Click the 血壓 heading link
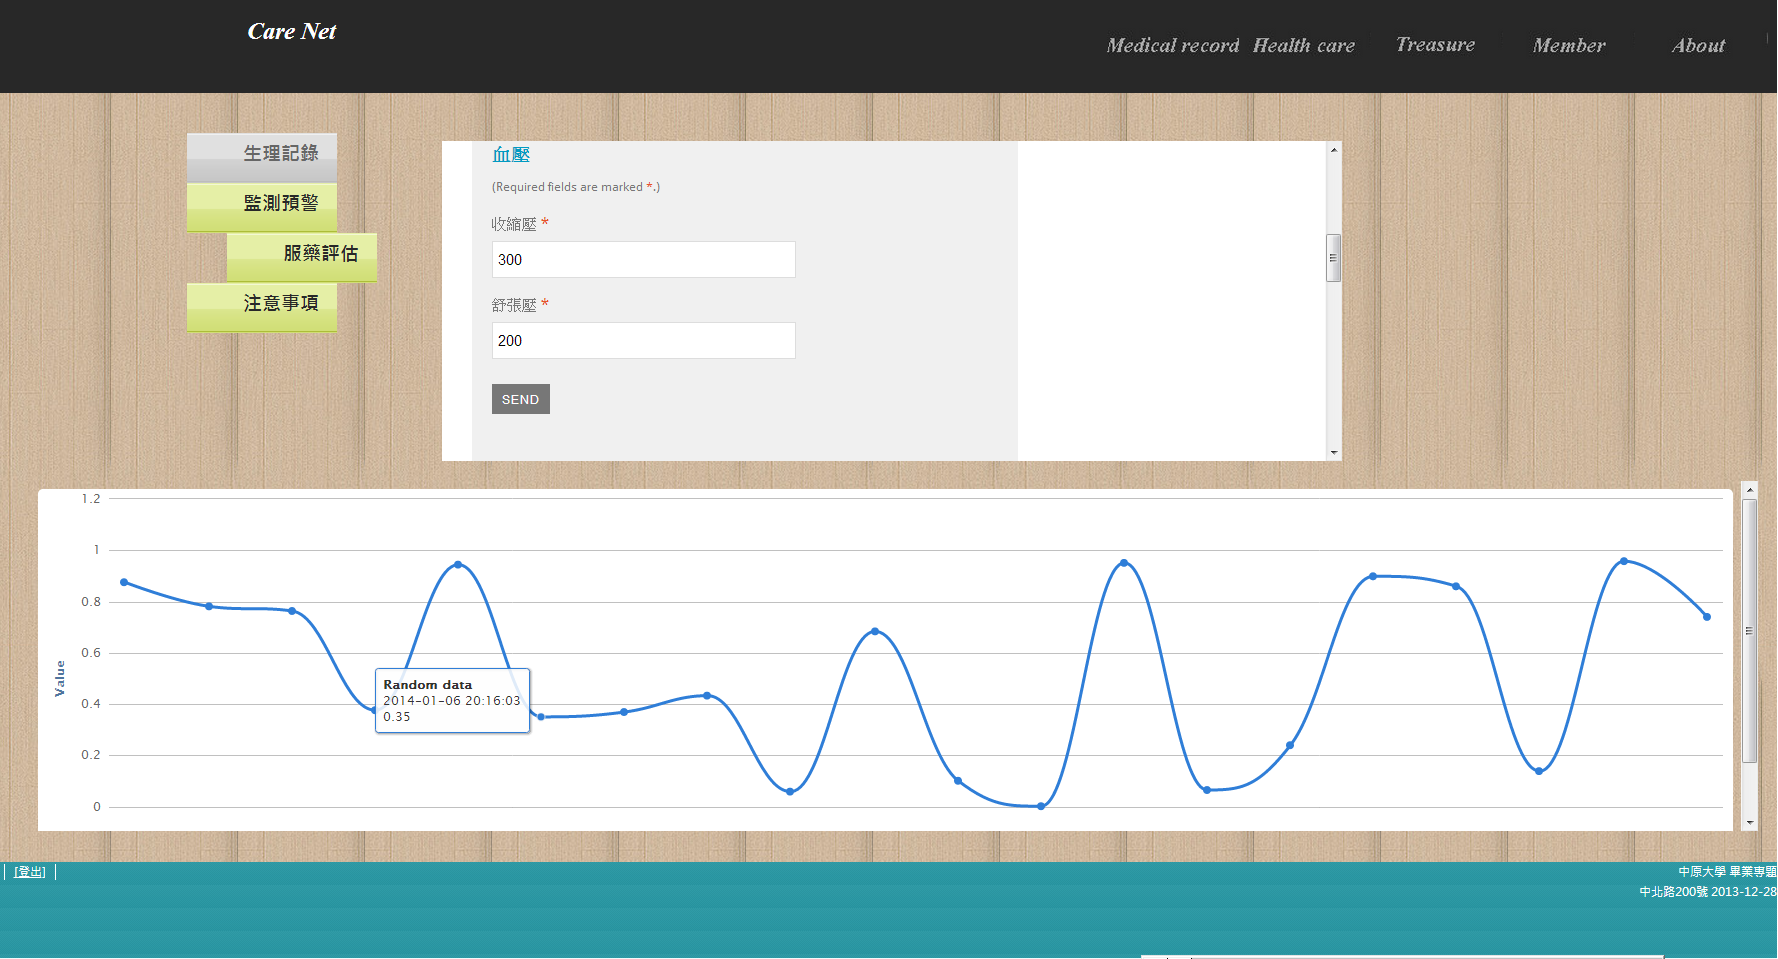 (510, 155)
